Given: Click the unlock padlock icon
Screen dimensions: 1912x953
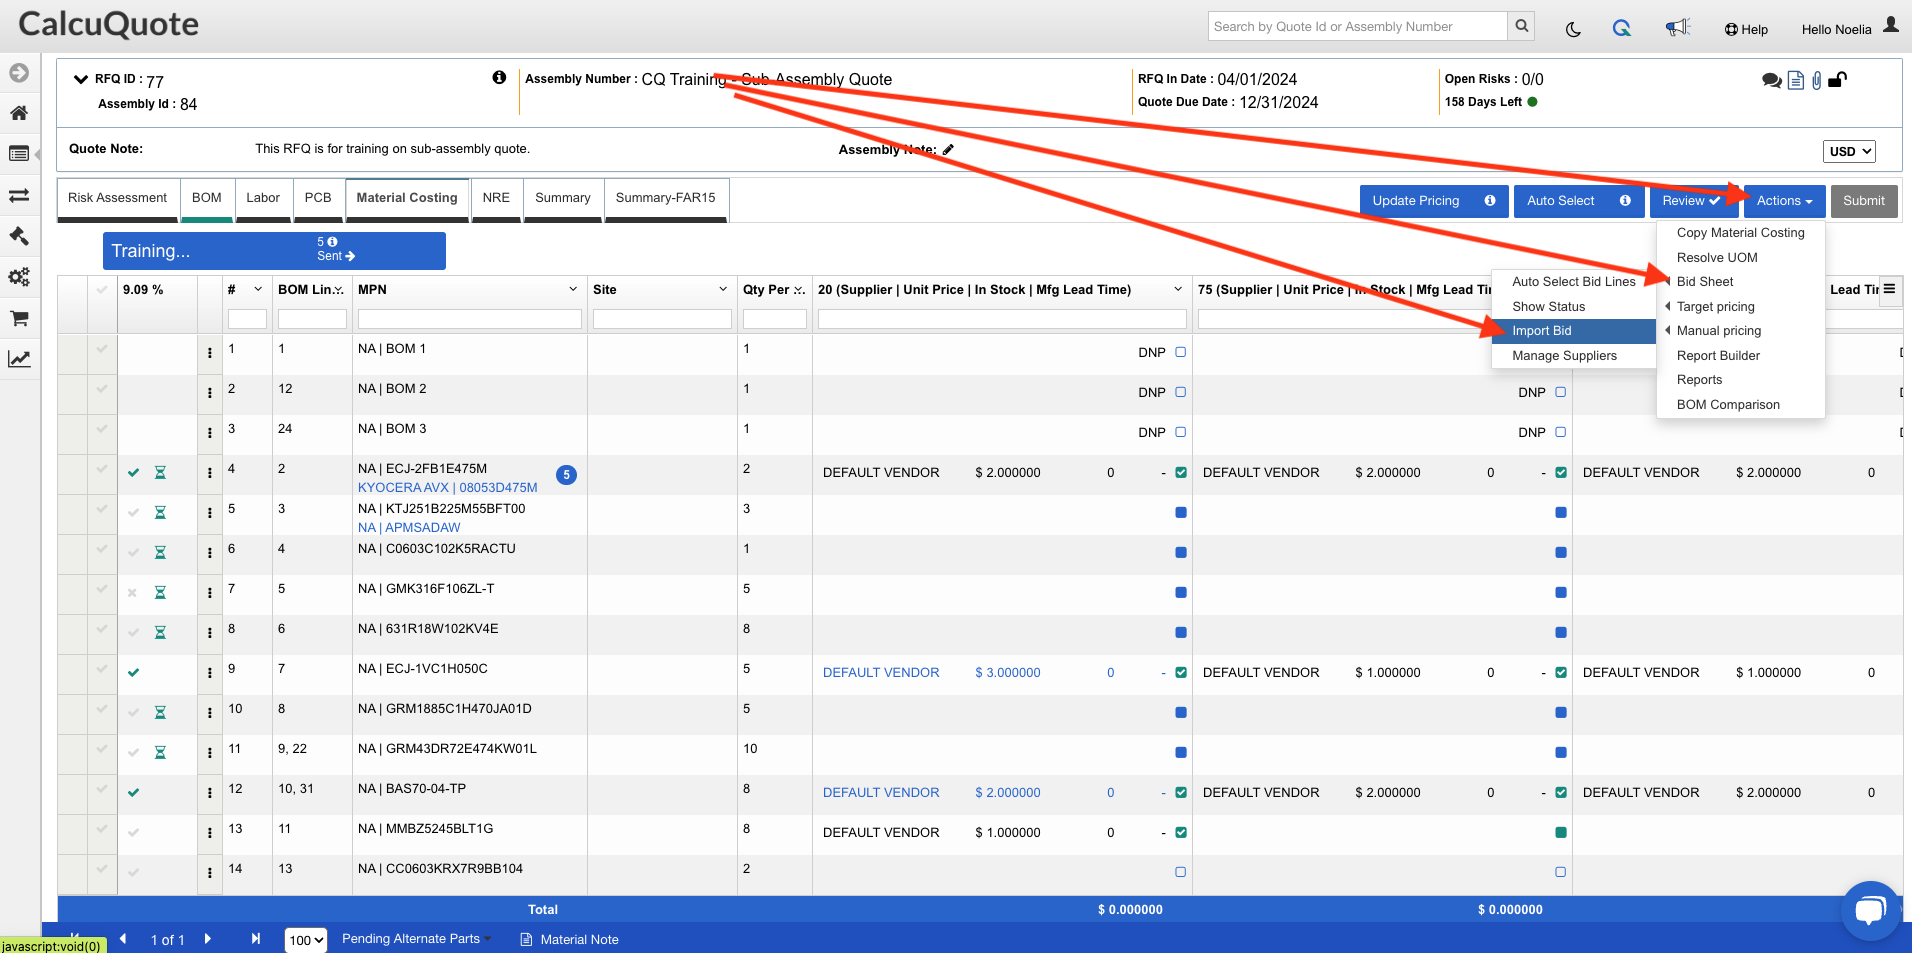Looking at the screenshot, I should [x=1837, y=80].
